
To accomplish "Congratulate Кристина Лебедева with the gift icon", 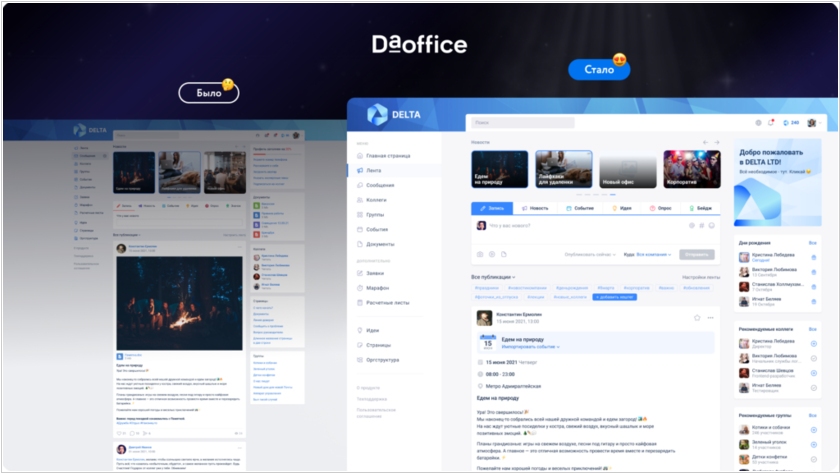I will point(813,258).
